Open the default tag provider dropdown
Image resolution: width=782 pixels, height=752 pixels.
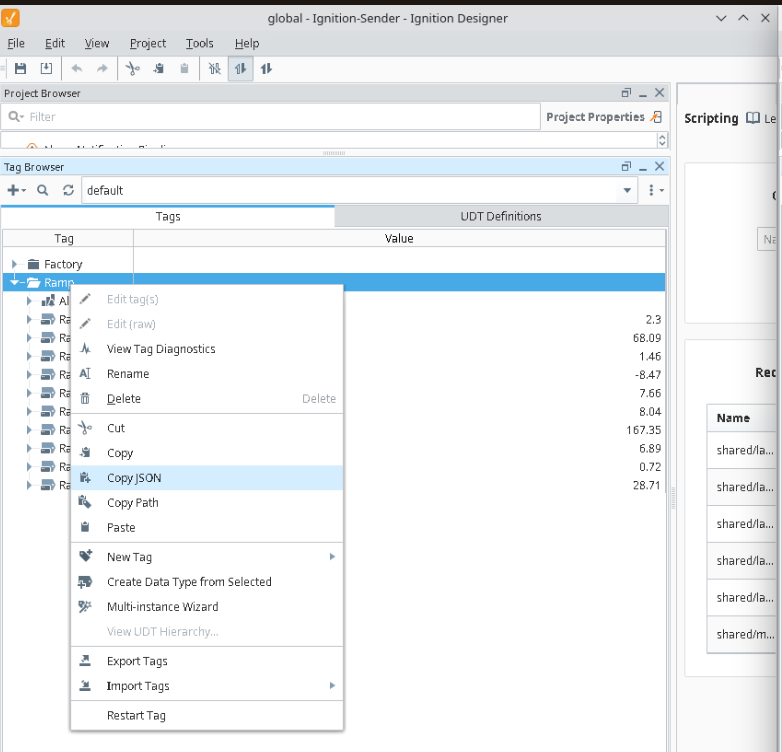coord(627,190)
